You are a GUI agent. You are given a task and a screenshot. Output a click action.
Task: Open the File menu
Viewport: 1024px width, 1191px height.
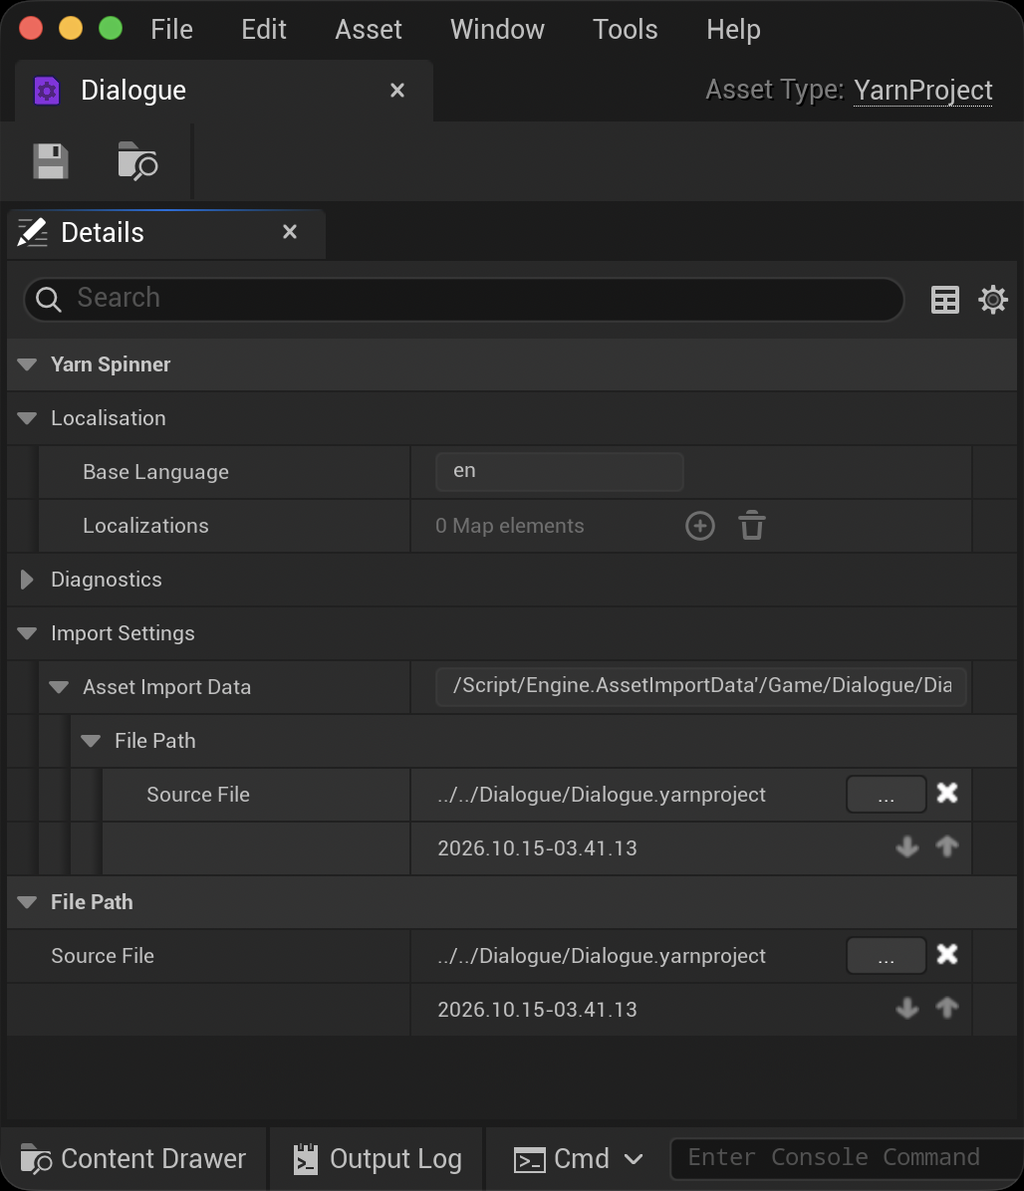172,30
